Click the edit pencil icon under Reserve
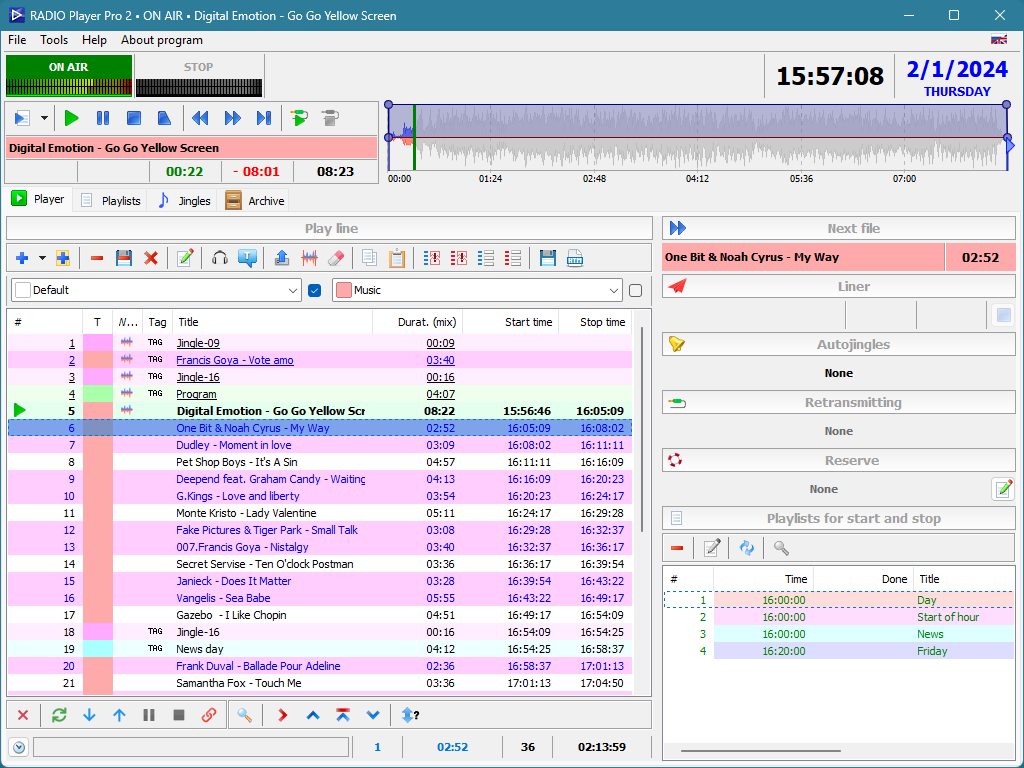The image size is (1024, 768). [1003, 489]
